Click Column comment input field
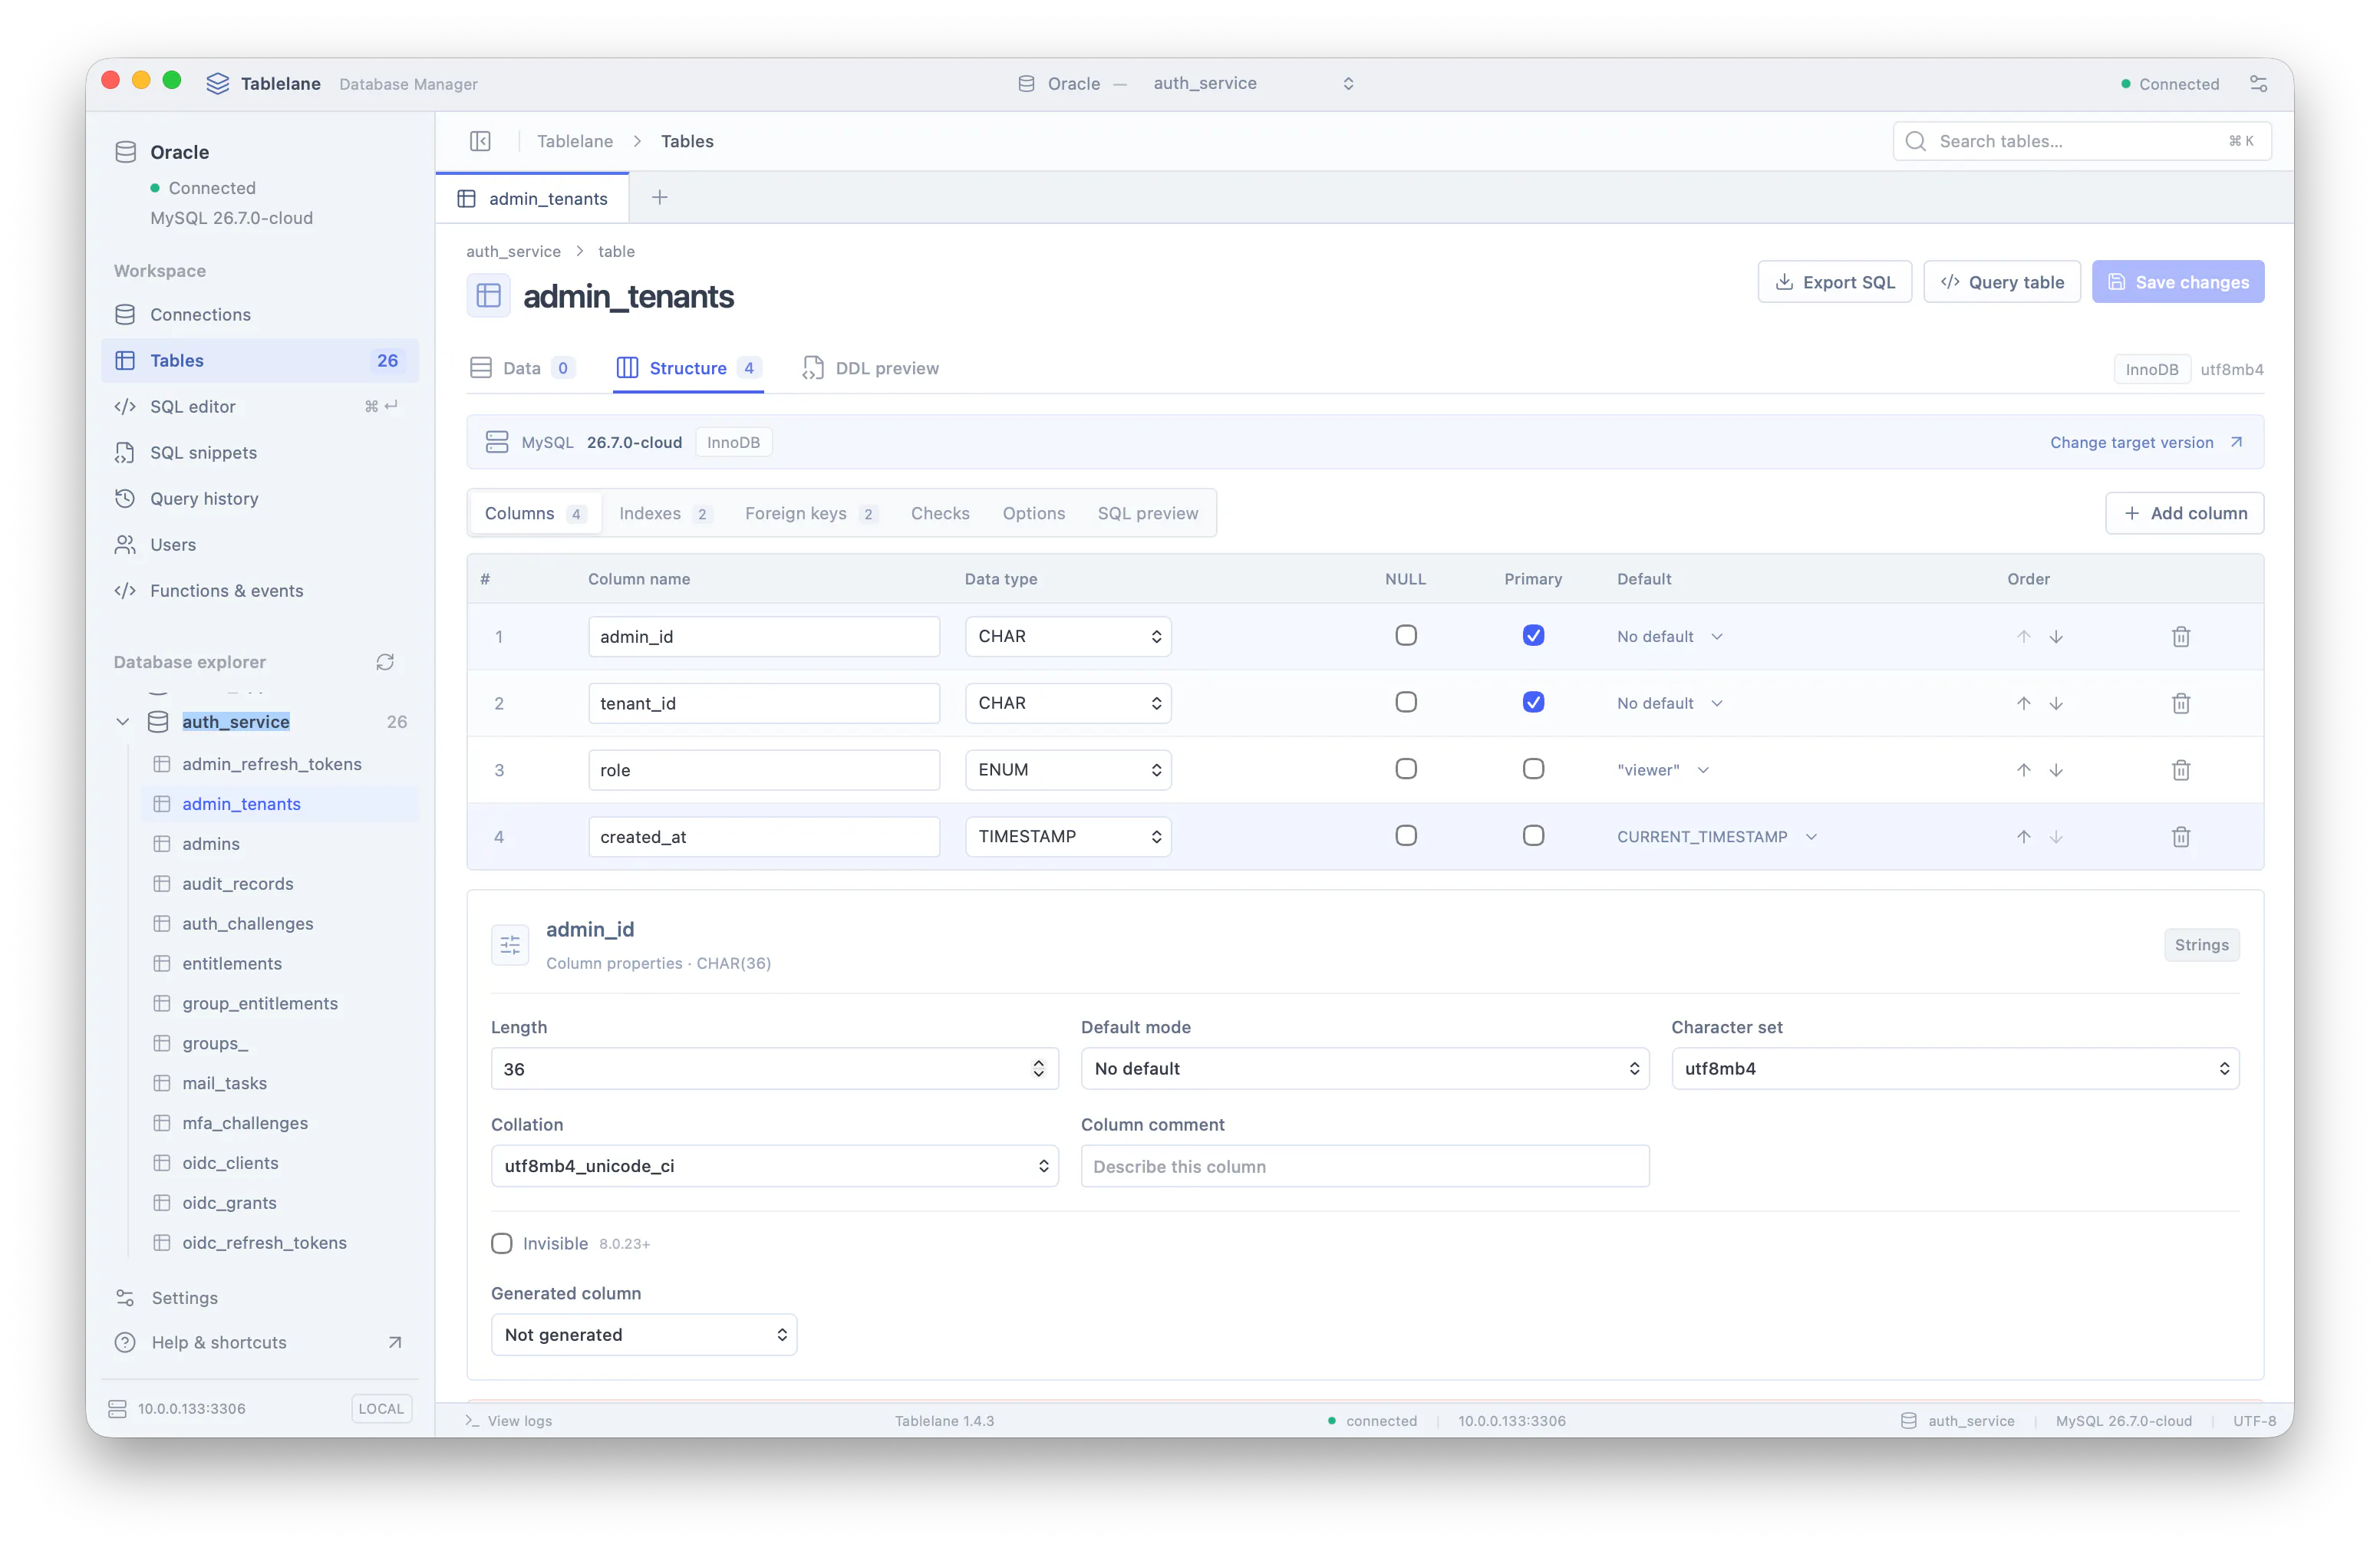 point(1365,1166)
